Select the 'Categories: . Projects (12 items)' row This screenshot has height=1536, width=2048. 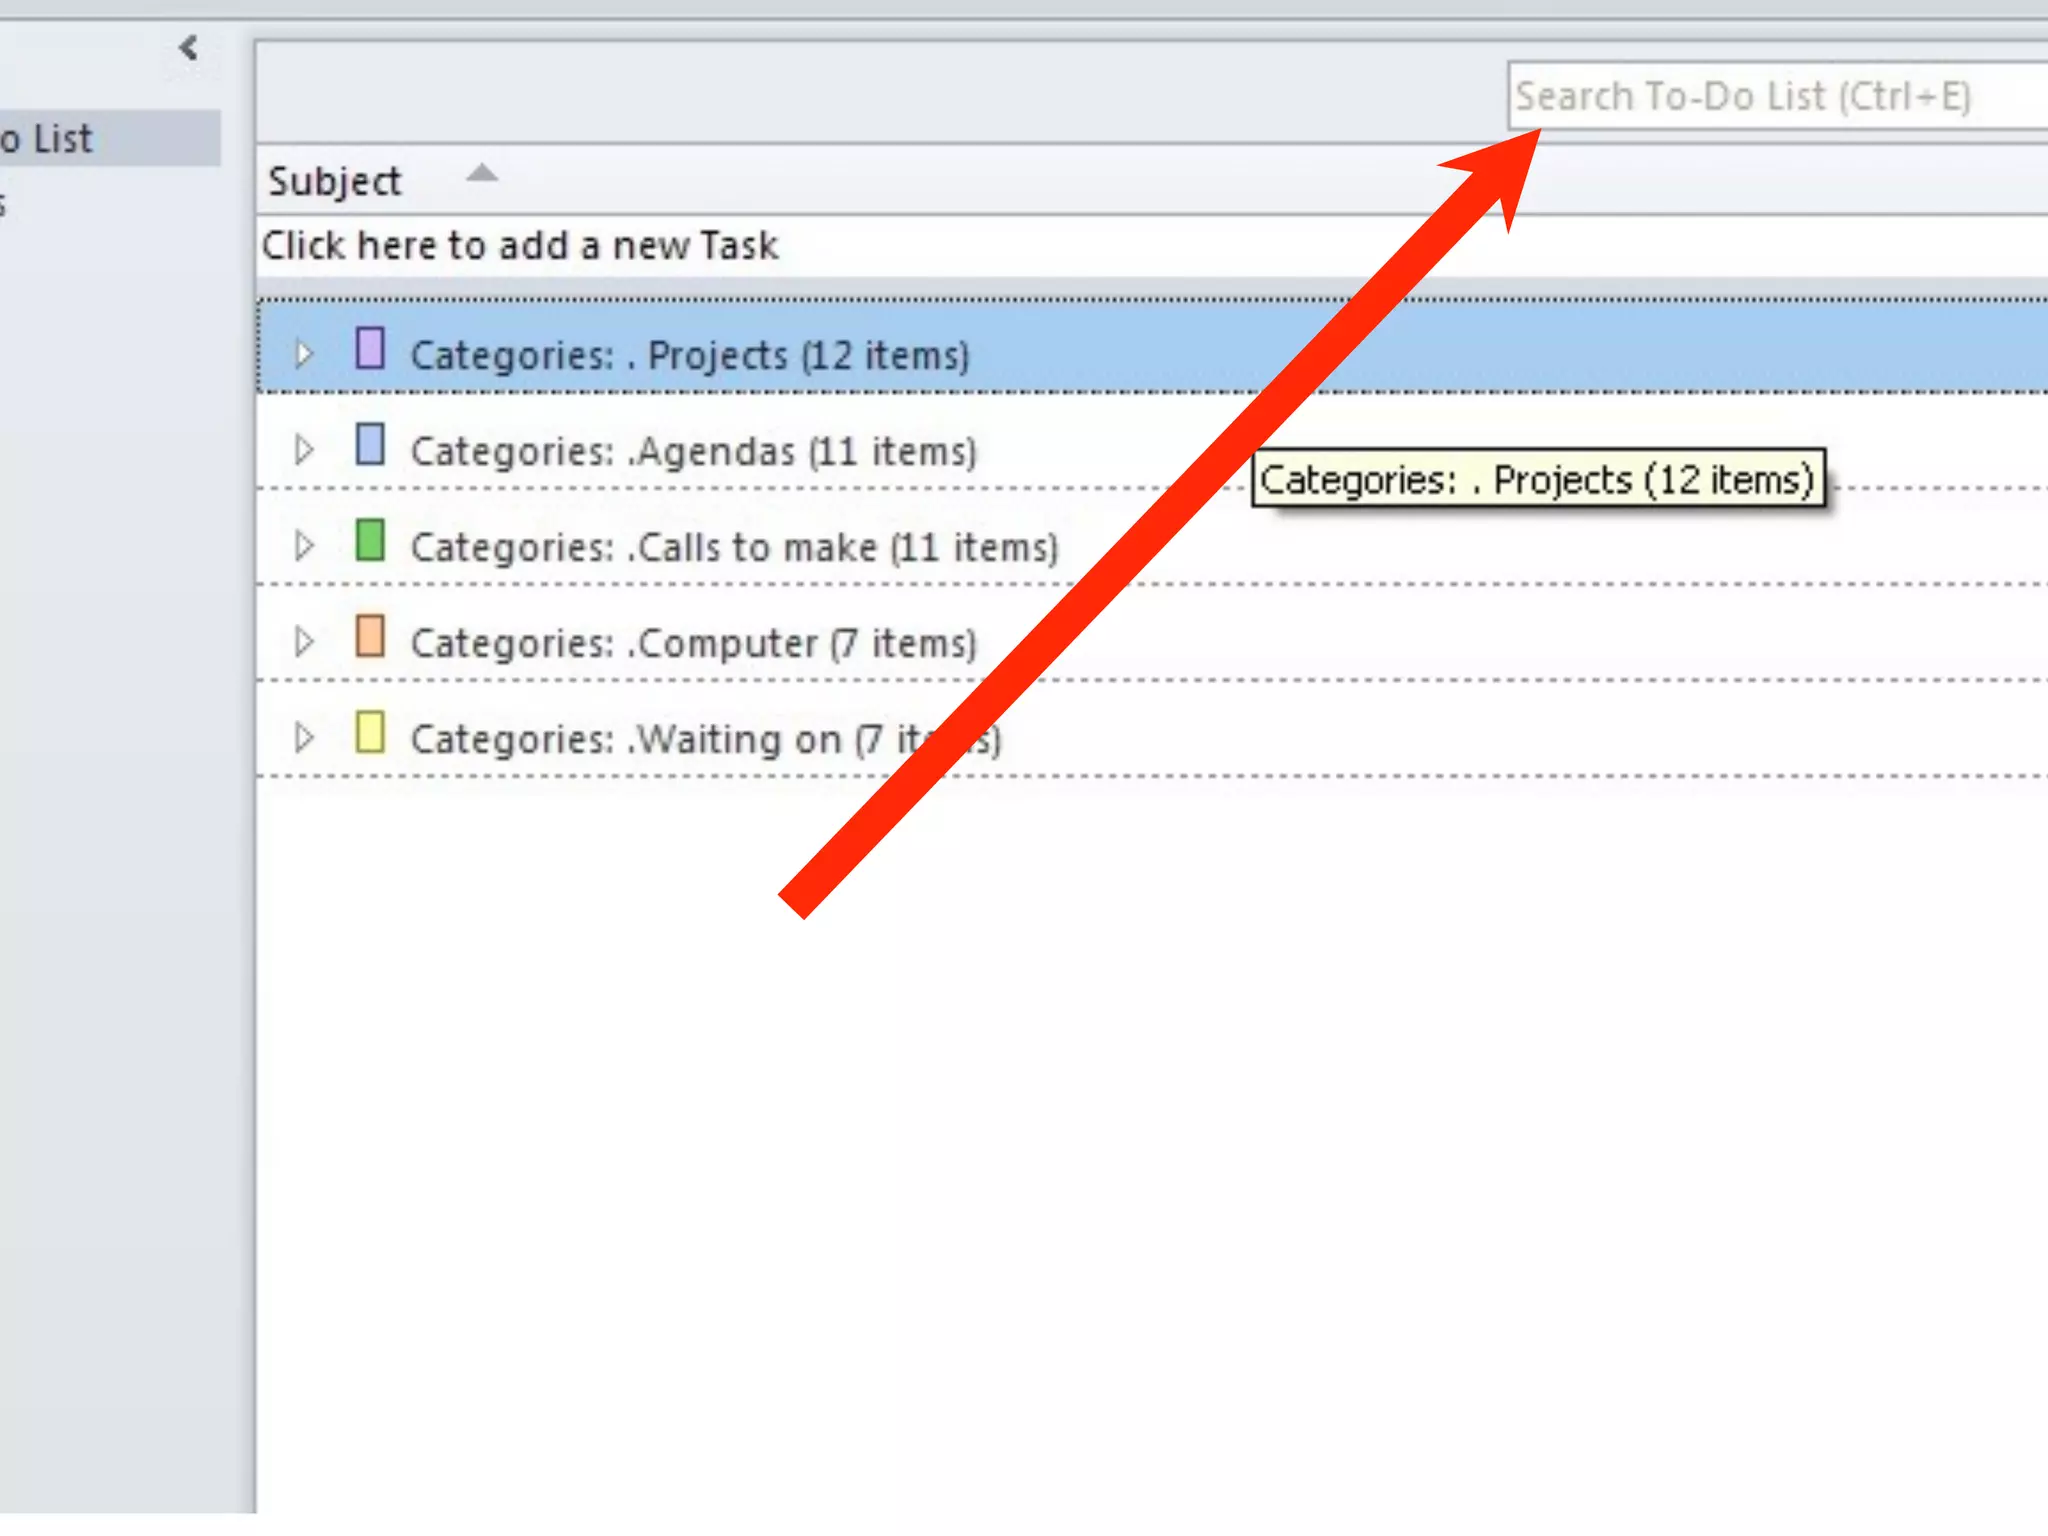pos(690,356)
